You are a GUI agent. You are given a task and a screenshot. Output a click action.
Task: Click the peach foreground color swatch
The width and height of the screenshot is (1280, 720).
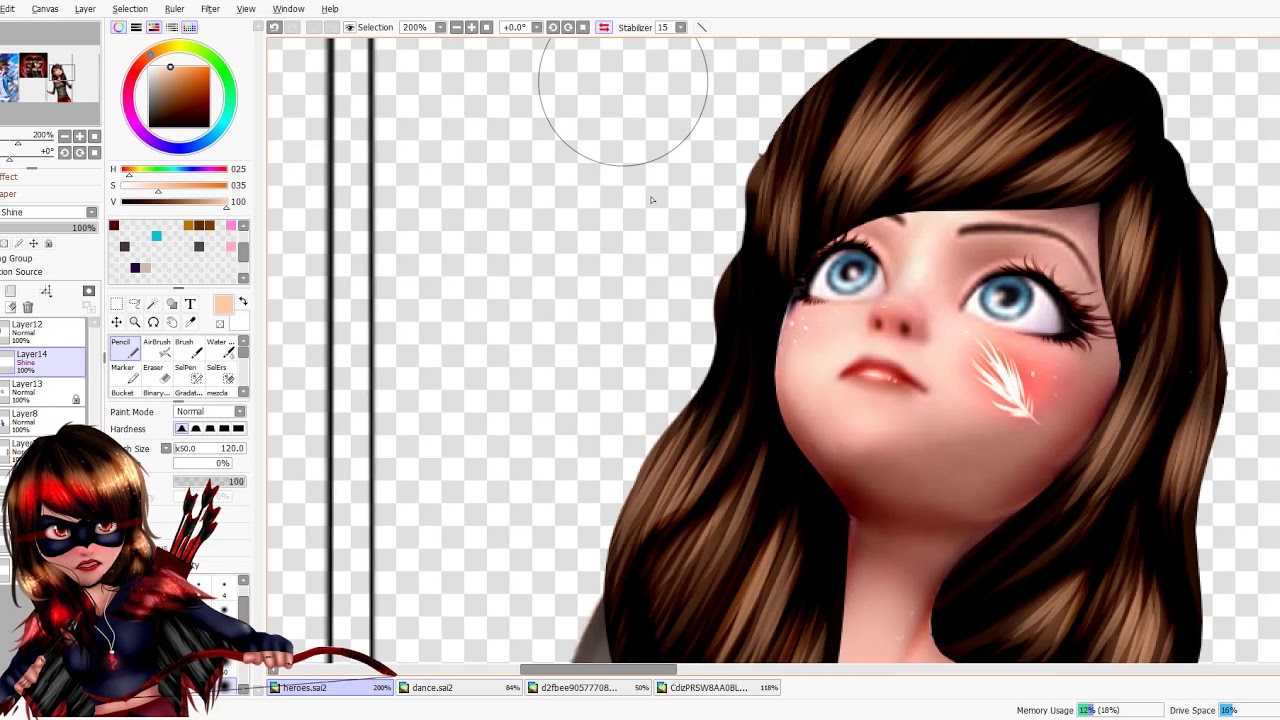223,306
